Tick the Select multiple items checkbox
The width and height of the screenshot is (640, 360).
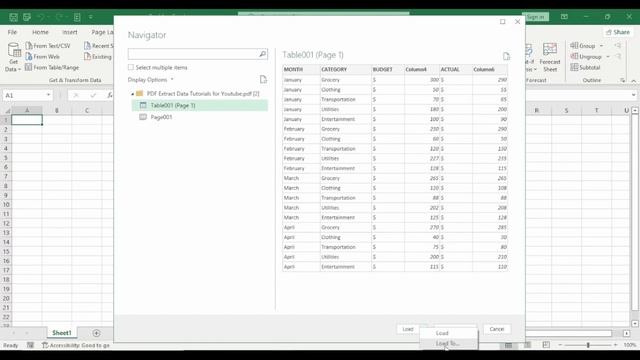(x=131, y=67)
